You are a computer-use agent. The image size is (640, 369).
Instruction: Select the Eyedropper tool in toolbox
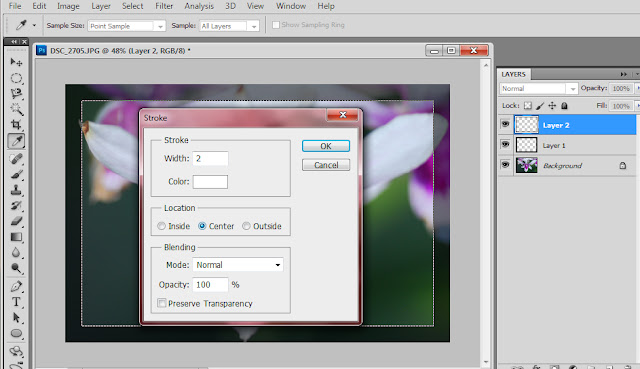pos(16,141)
